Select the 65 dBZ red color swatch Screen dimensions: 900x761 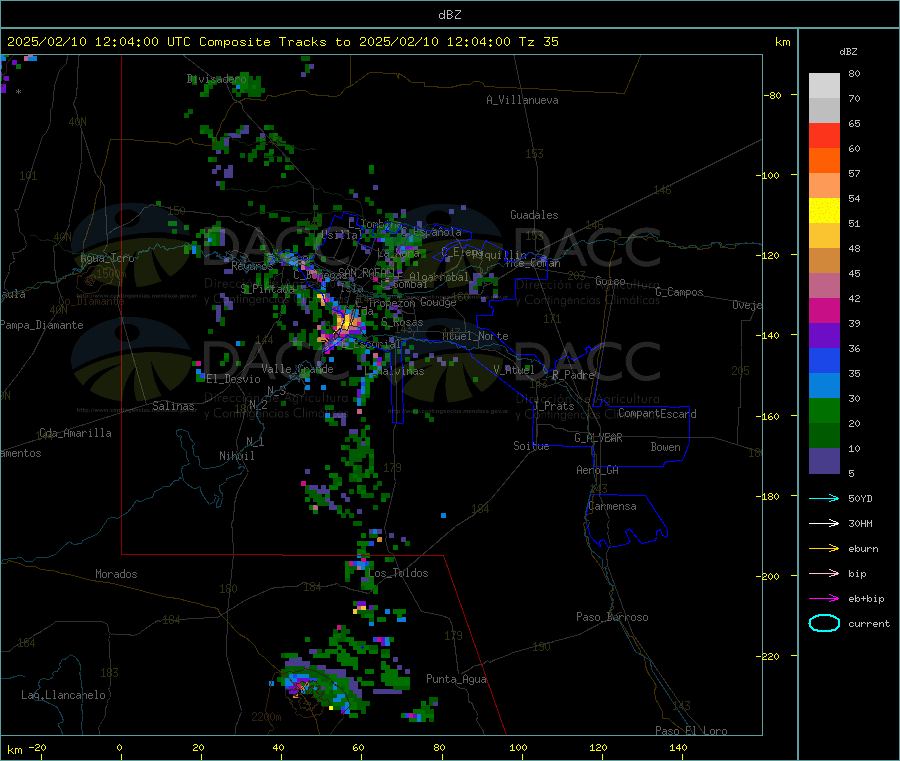pos(824,135)
